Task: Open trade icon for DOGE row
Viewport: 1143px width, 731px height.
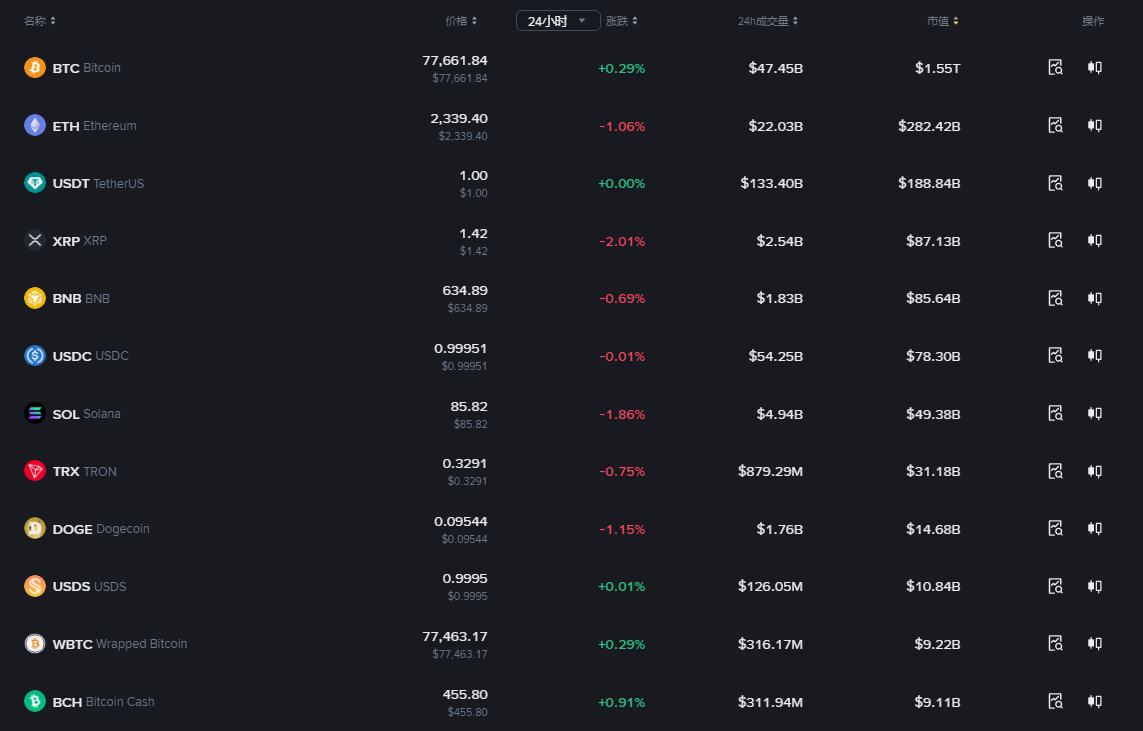Action: [1094, 528]
